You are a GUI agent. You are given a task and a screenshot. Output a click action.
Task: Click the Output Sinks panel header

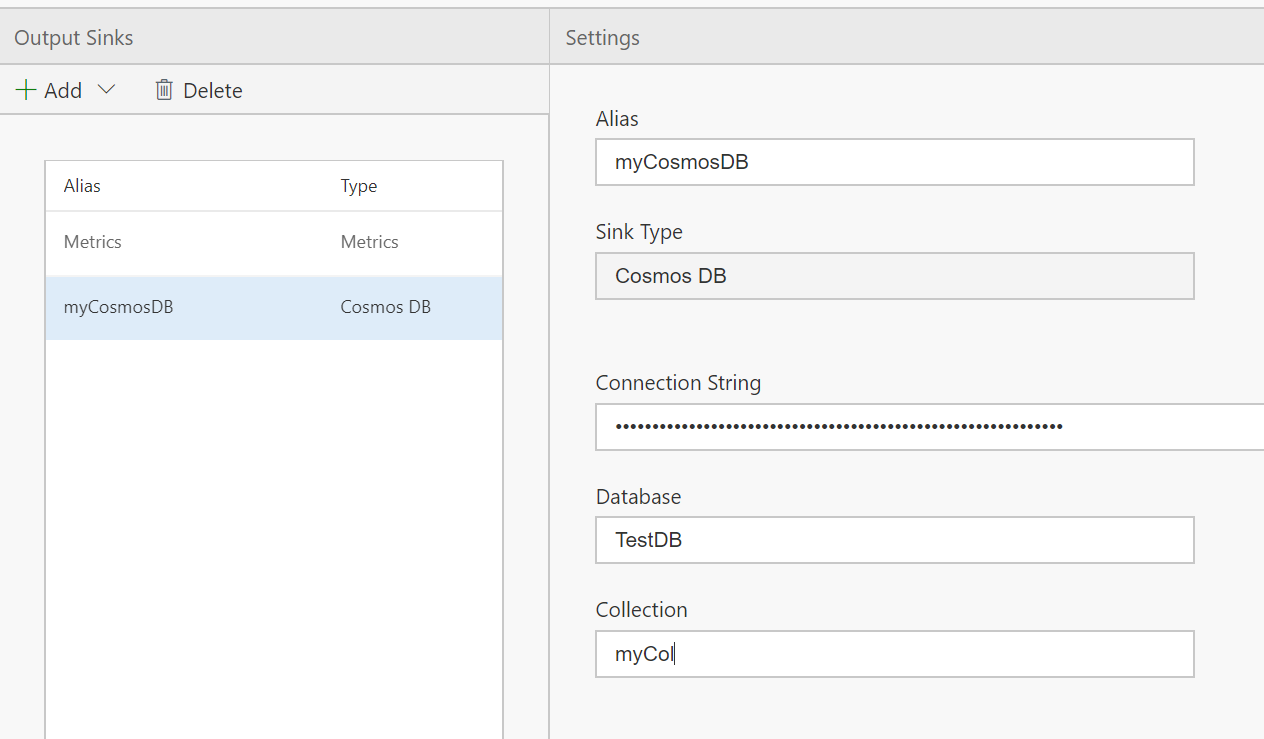74,38
